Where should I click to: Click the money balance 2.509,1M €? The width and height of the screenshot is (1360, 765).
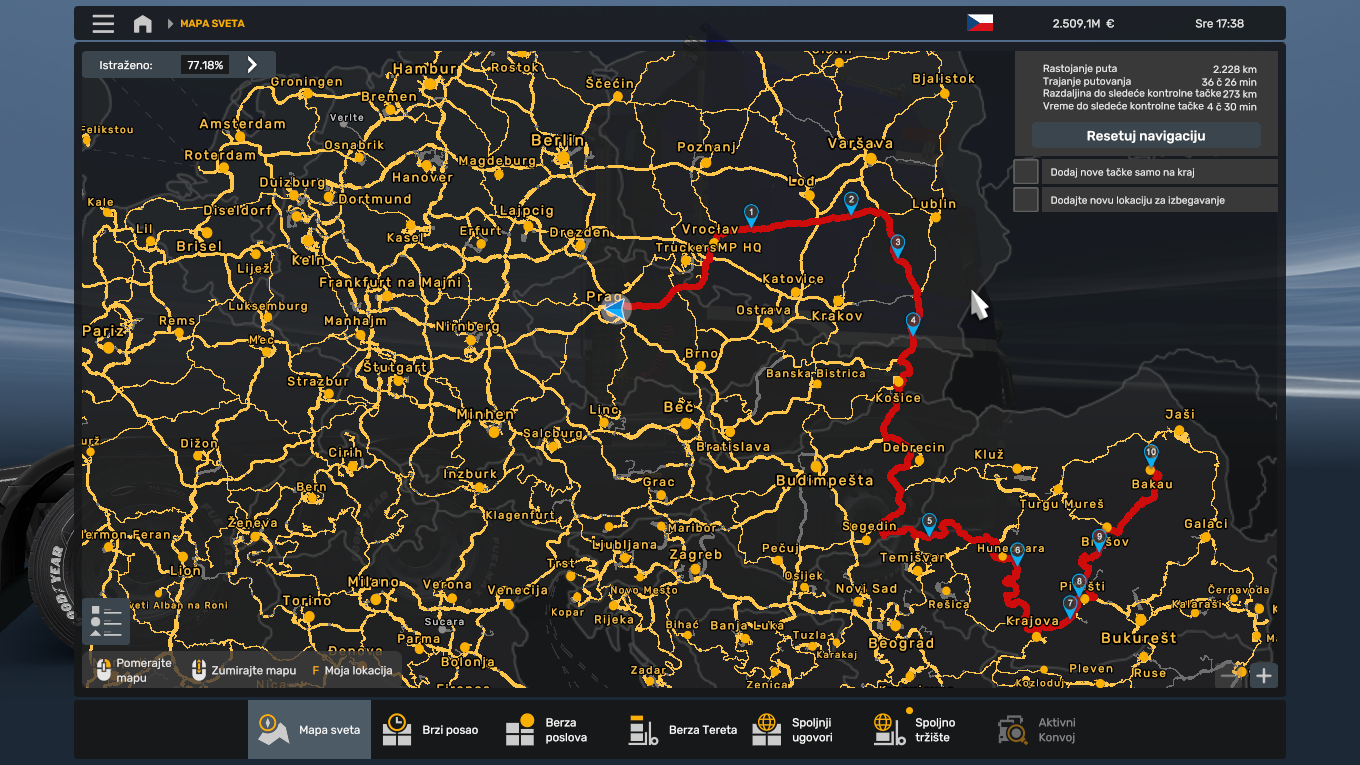(1083, 23)
